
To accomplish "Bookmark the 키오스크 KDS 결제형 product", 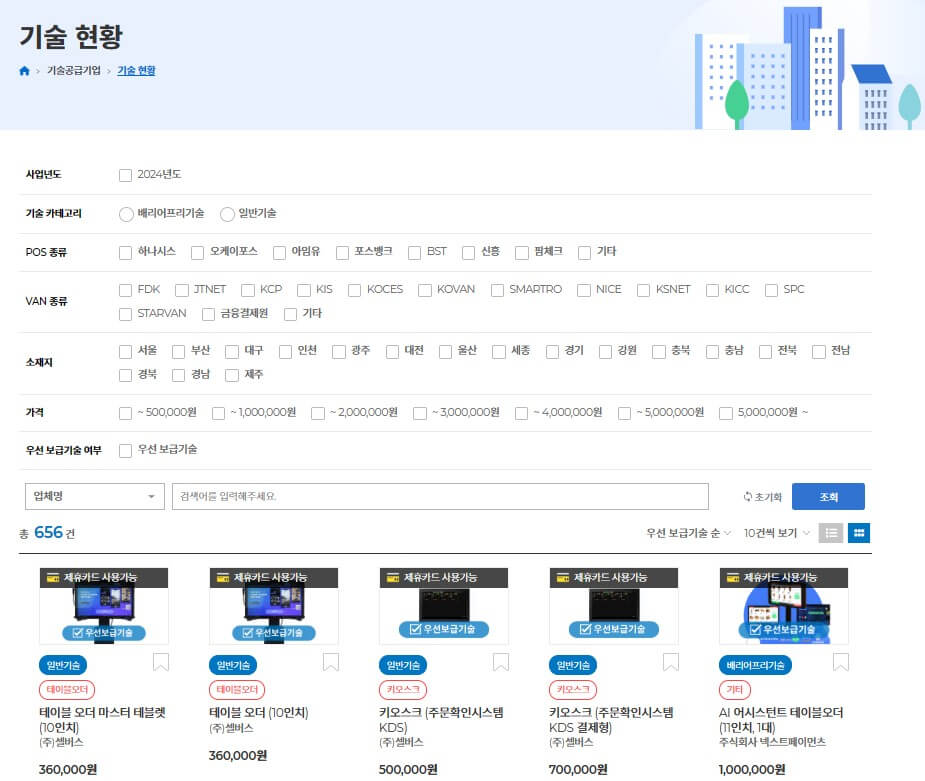I will (670, 661).
